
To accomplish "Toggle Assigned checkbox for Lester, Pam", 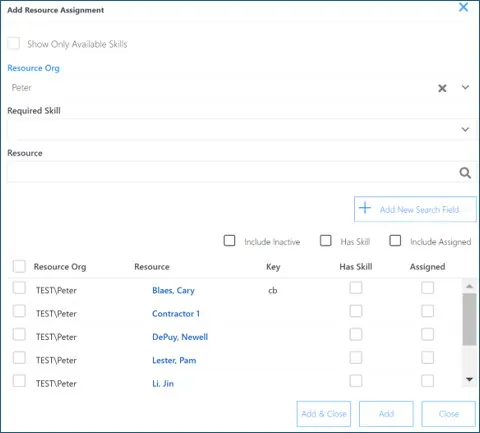I will [x=428, y=358].
